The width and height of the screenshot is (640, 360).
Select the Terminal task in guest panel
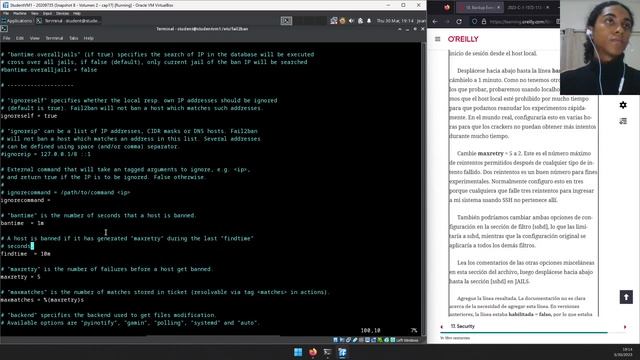(68, 21)
